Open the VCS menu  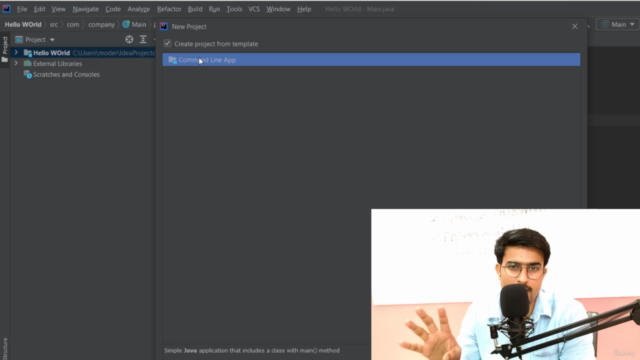click(254, 9)
